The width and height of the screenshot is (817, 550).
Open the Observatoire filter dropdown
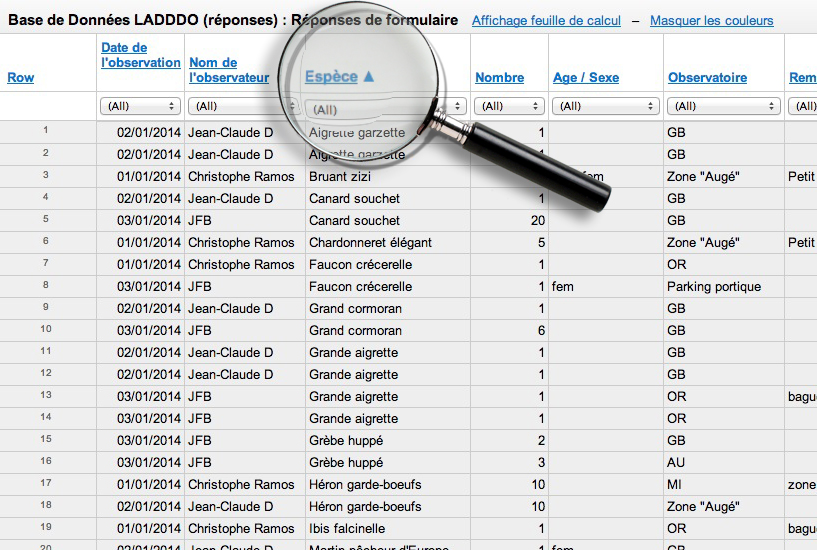tap(723, 106)
